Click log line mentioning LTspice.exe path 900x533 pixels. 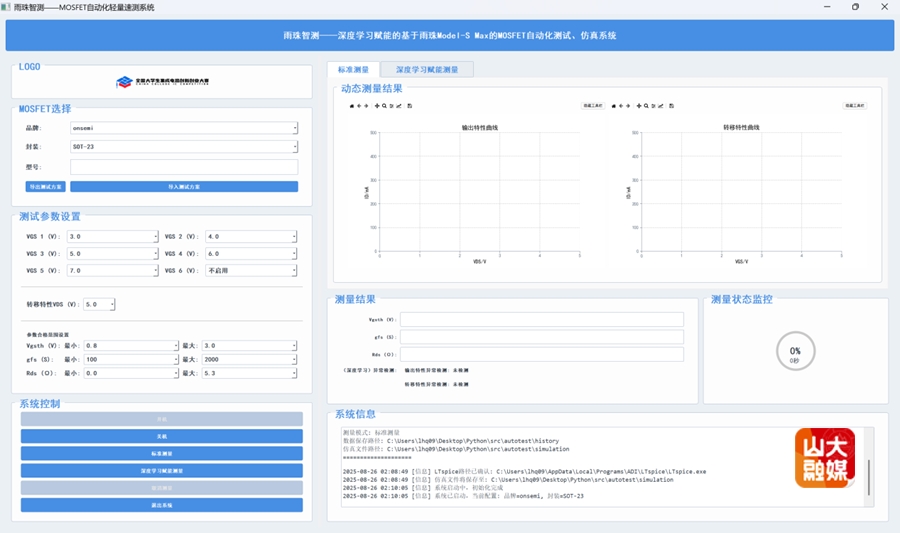pos(525,472)
